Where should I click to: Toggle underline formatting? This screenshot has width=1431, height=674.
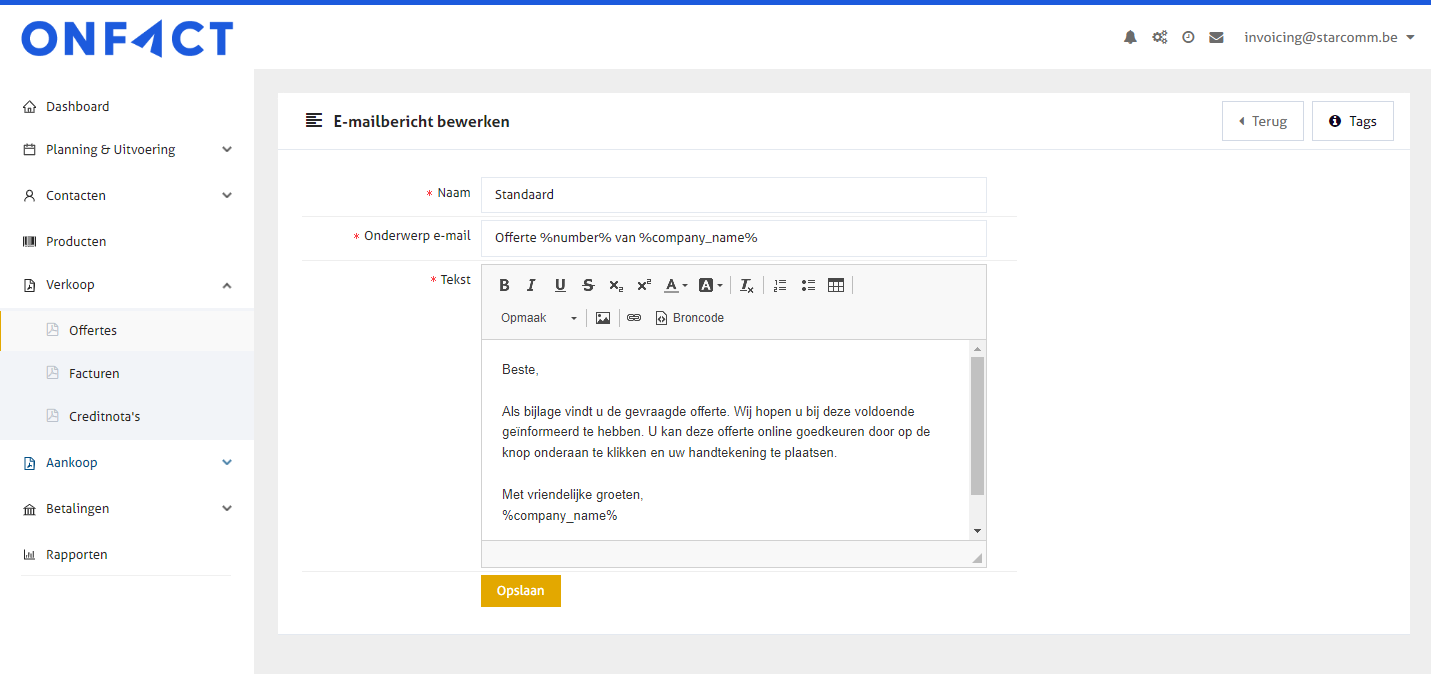coord(560,285)
